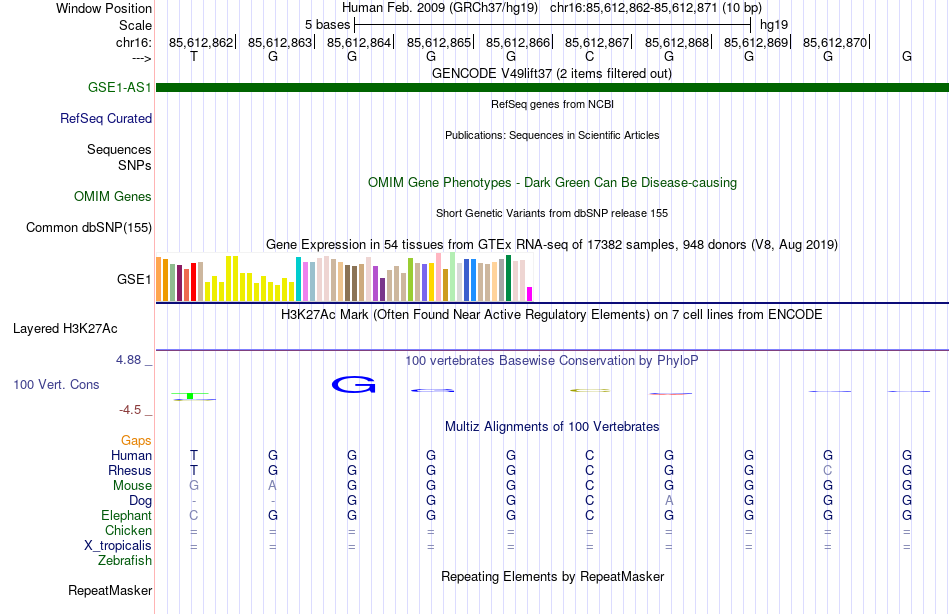Screen dimensions: 950x614
Task: Click the 4.88 PhyloP upper value
Action: pos(128,360)
